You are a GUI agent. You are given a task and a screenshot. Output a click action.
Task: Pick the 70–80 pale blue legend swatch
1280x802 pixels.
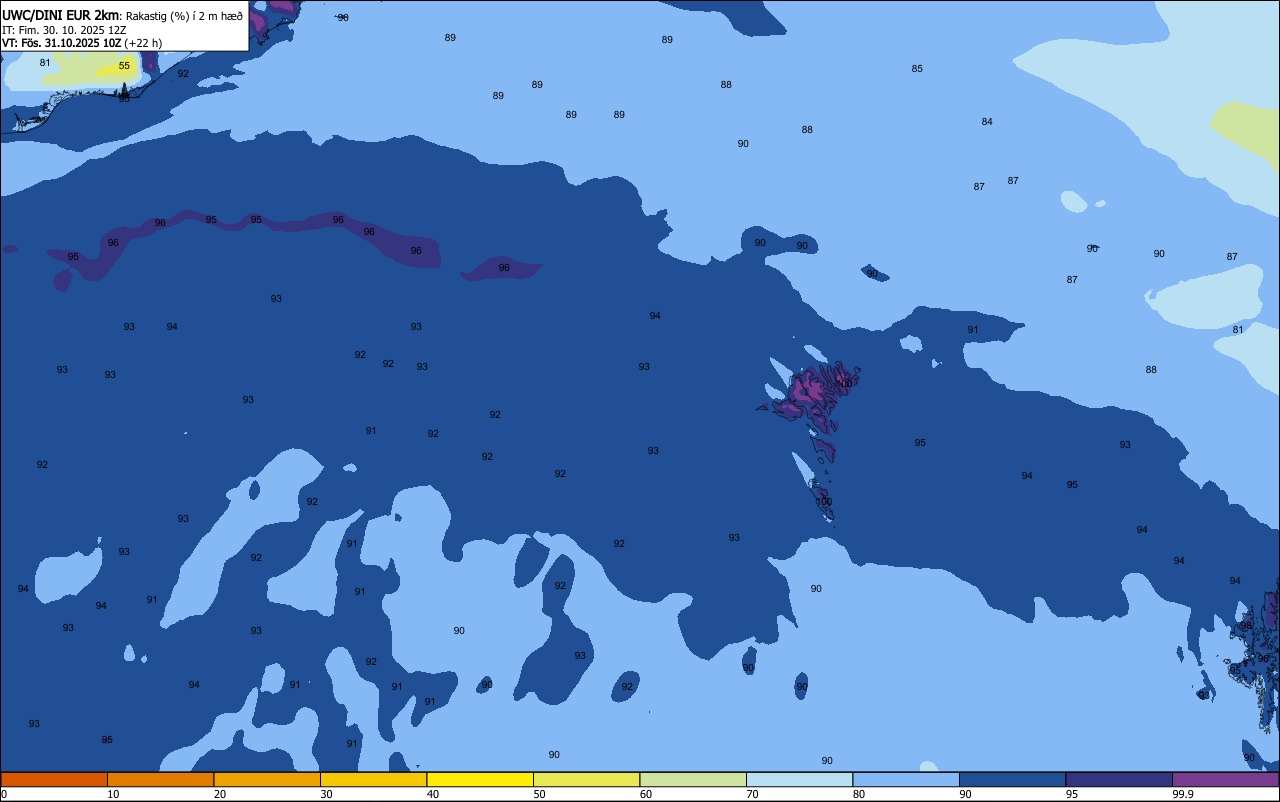(x=799, y=779)
